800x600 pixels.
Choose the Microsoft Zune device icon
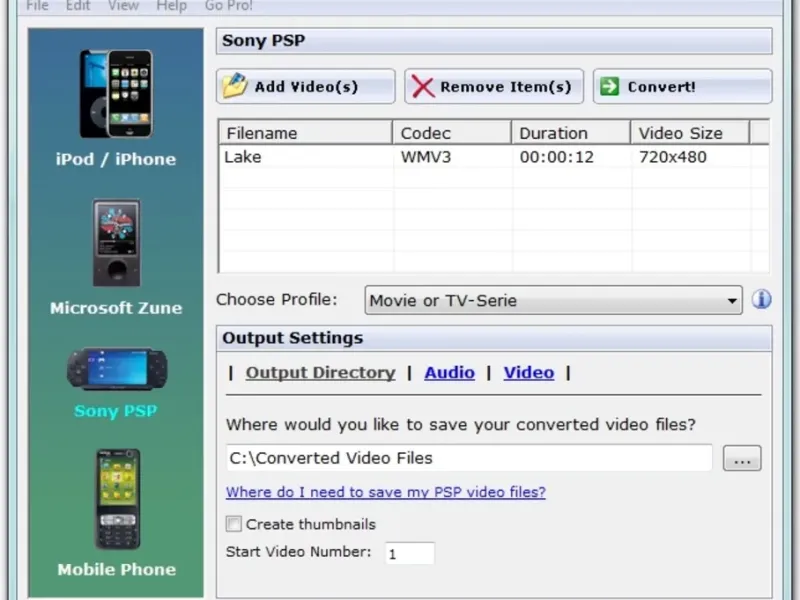tap(116, 242)
